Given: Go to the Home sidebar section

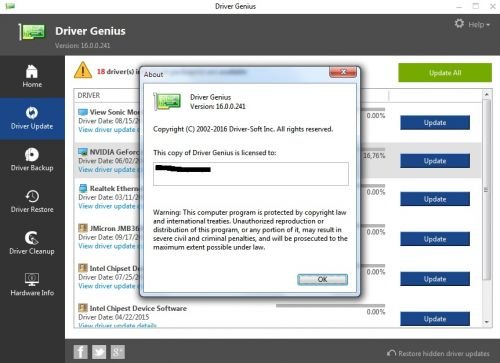Looking at the screenshot, I should (32, 76).
